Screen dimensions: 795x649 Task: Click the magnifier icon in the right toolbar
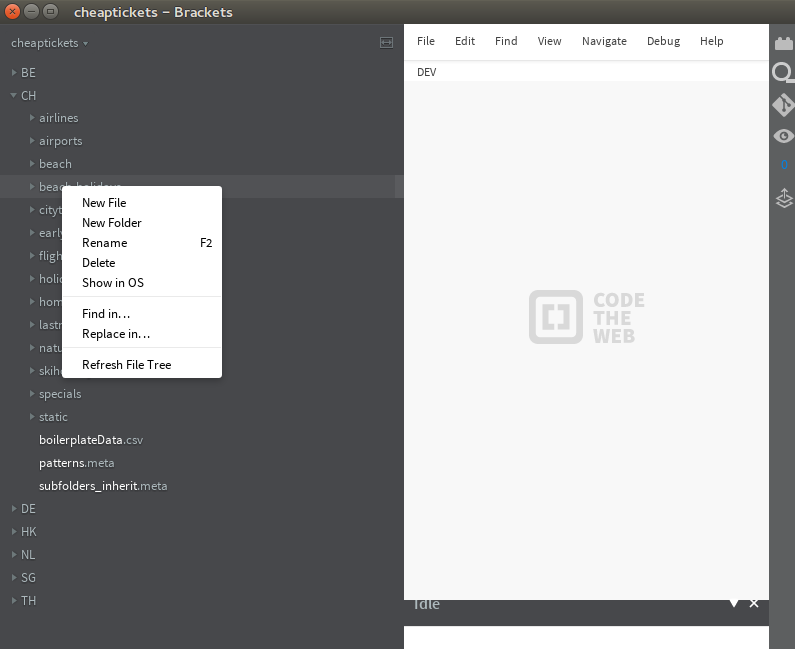[783, 73]
